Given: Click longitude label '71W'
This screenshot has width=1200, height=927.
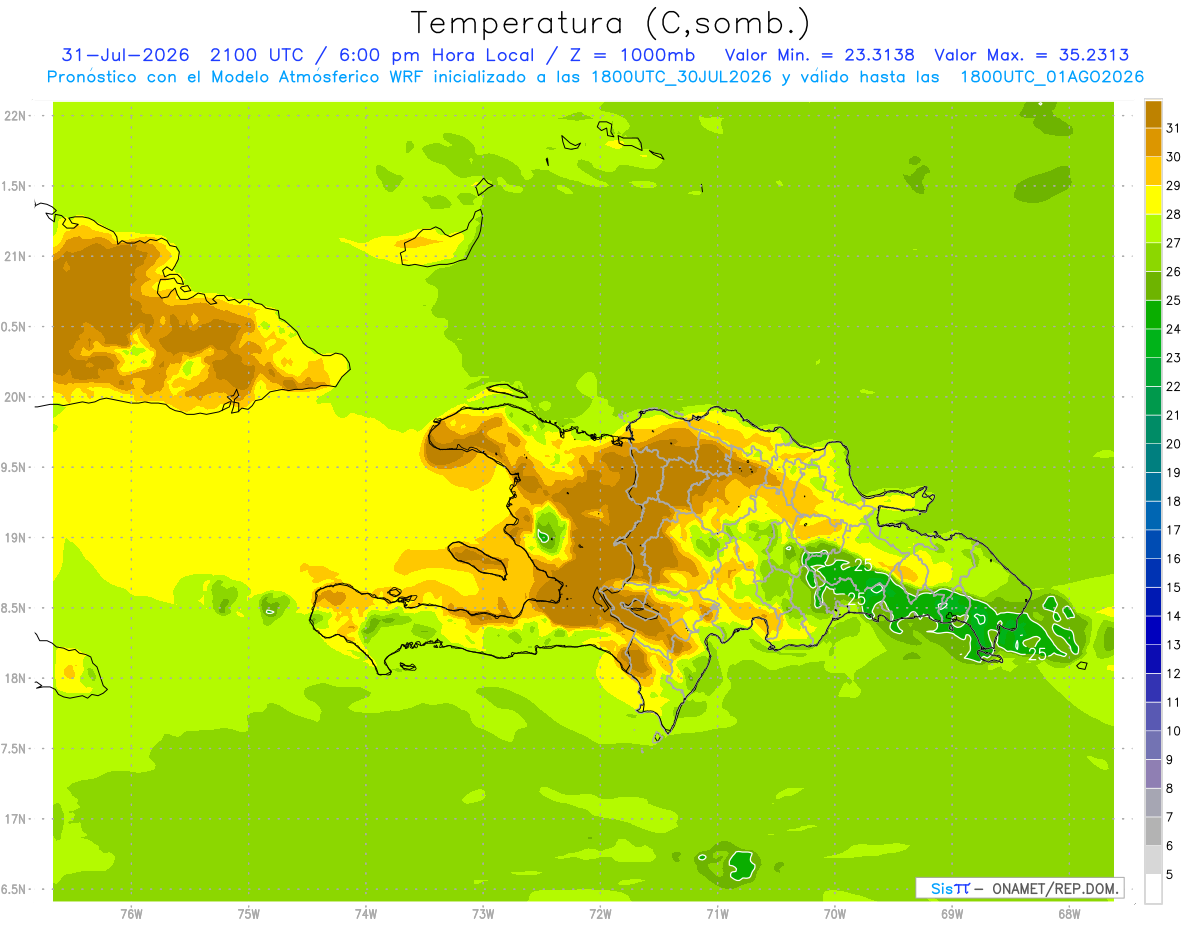Looking at the screenshot, I should click(717, 914).
